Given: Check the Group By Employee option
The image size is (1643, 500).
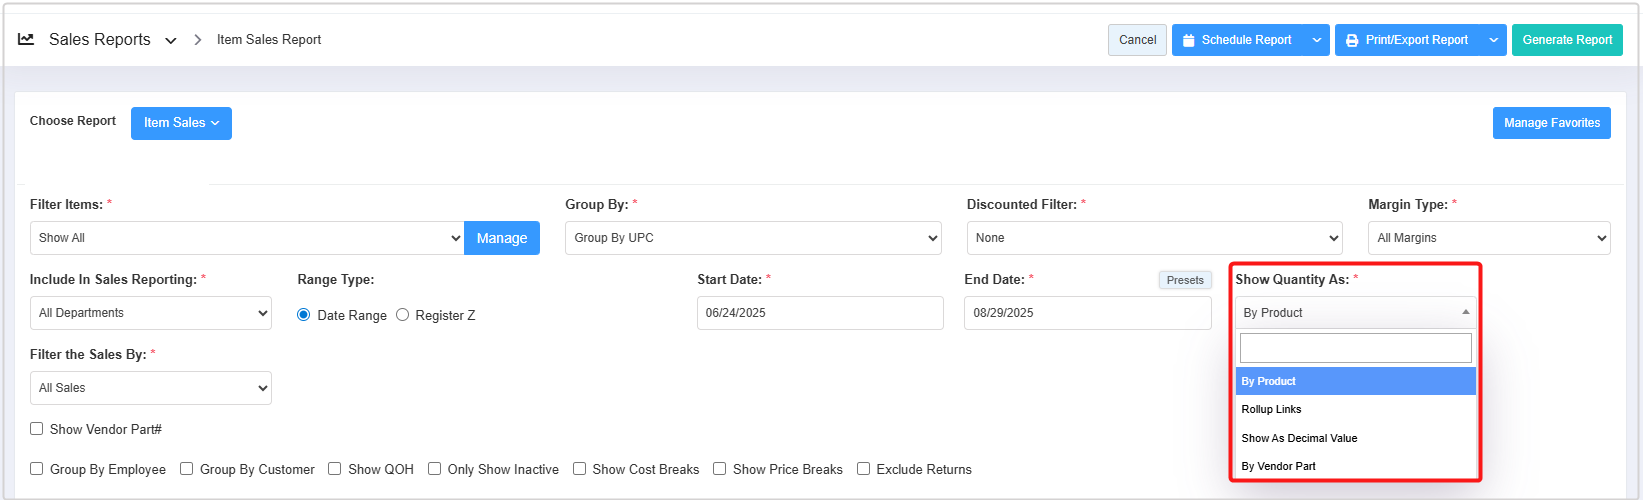Looking at the screenshot, I should tap(37, 469).
